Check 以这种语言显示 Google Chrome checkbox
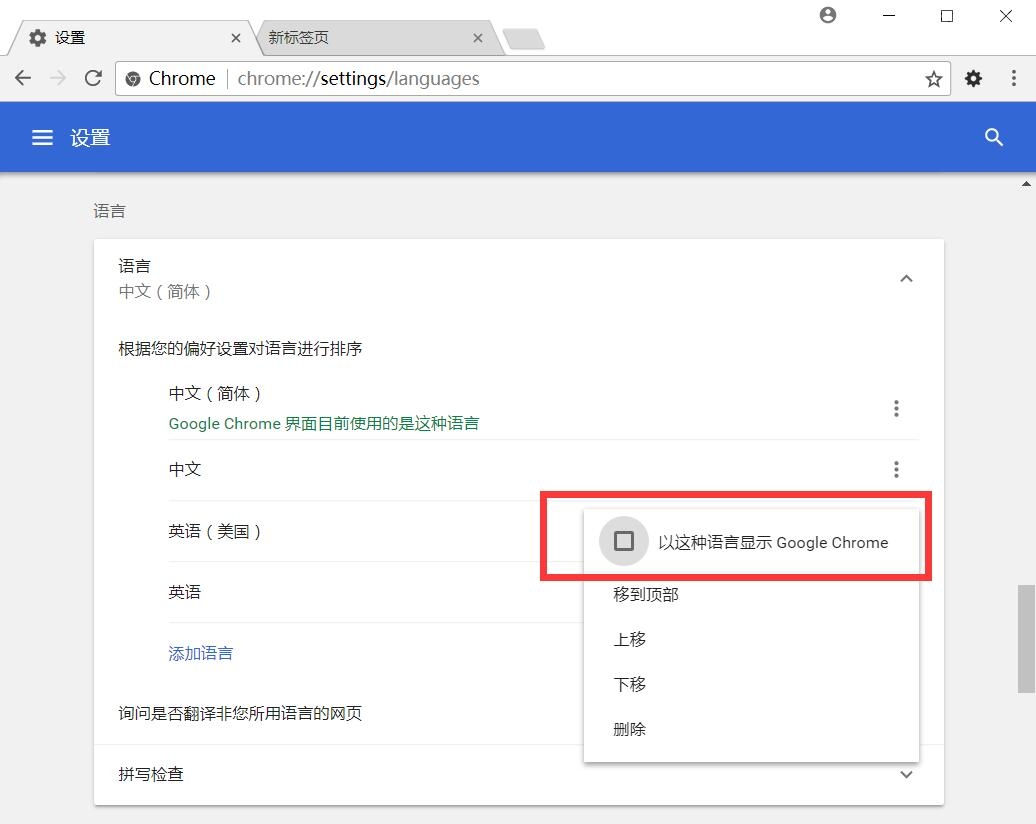Viewport: 1036px width, 824px height. 624,542
